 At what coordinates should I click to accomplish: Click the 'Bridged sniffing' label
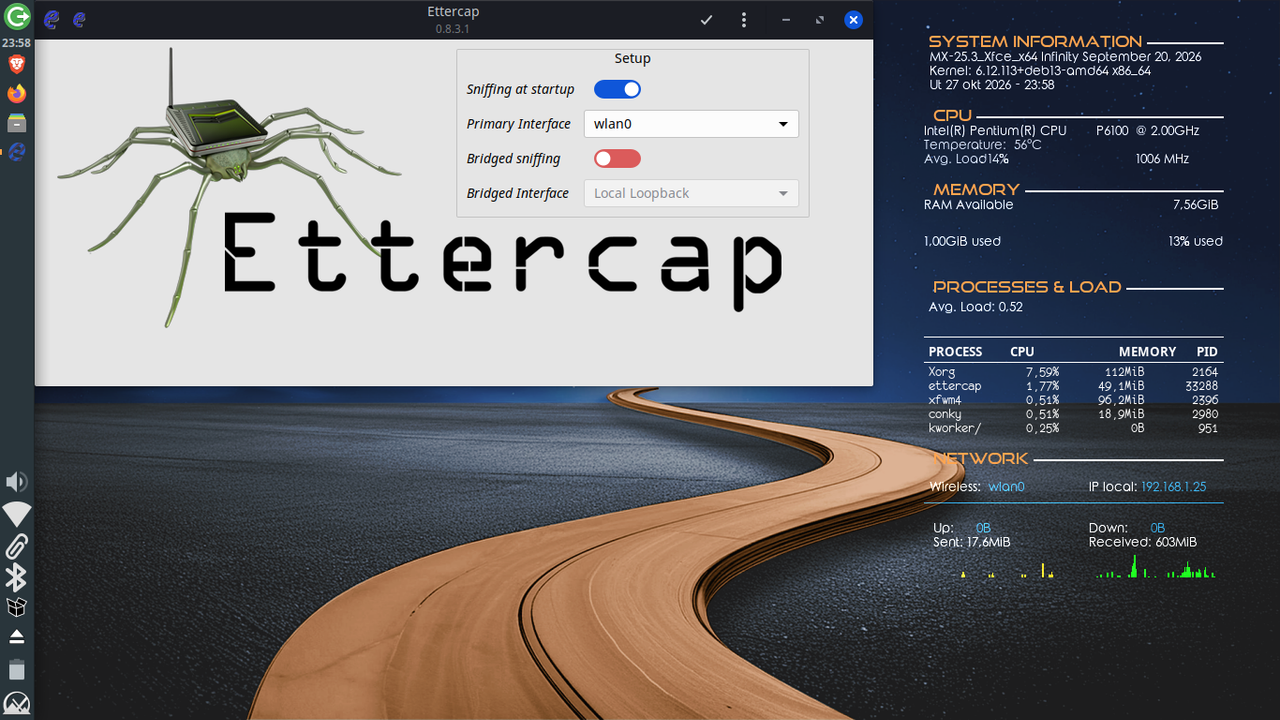(513, 158)
